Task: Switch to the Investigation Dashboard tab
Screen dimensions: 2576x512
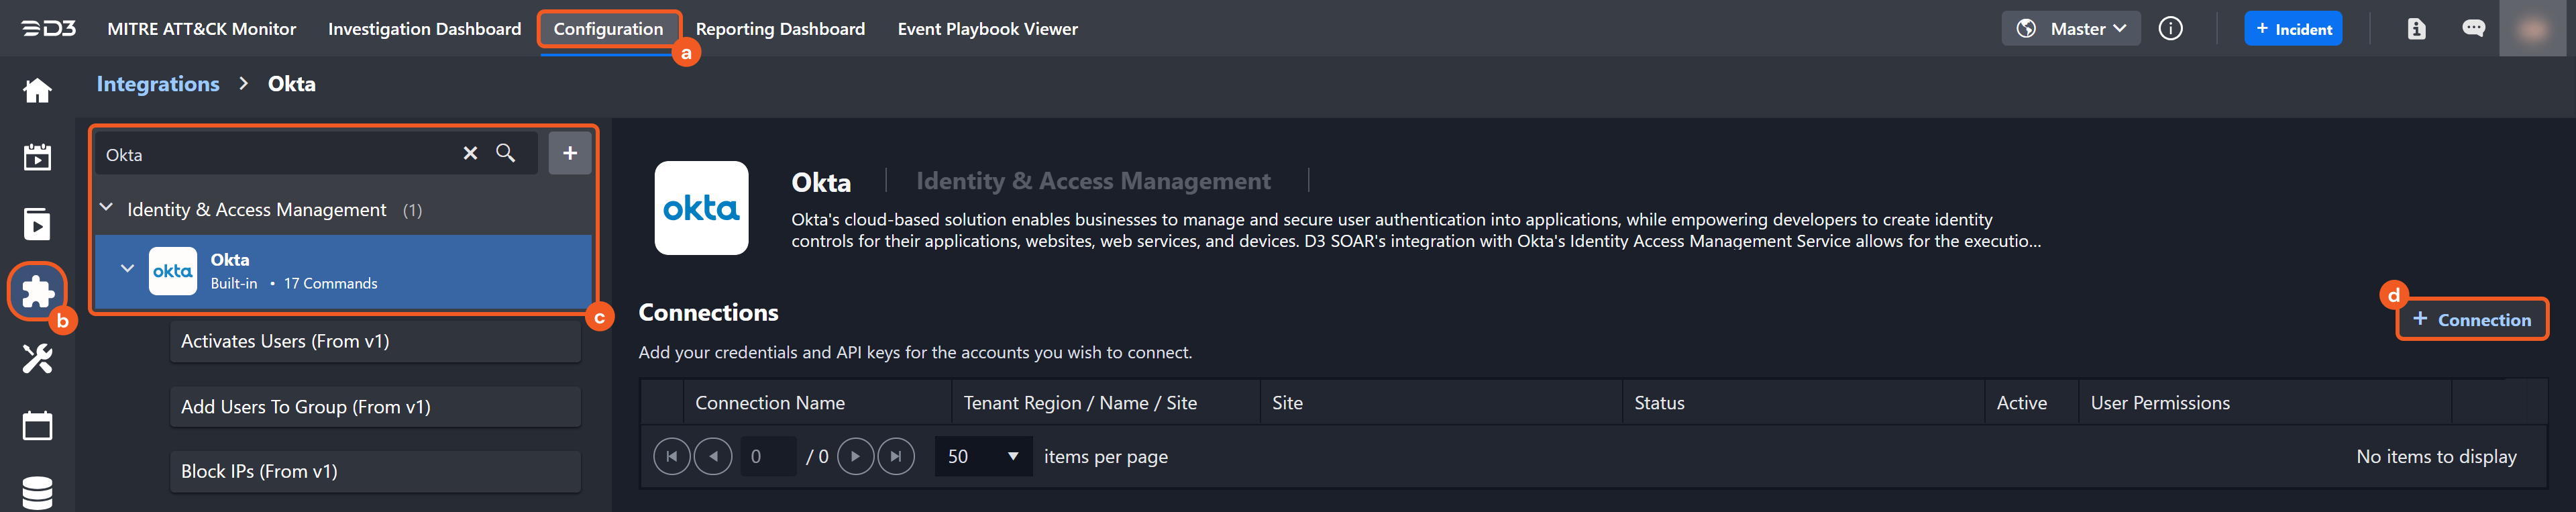Action: (x=424, y=29)
